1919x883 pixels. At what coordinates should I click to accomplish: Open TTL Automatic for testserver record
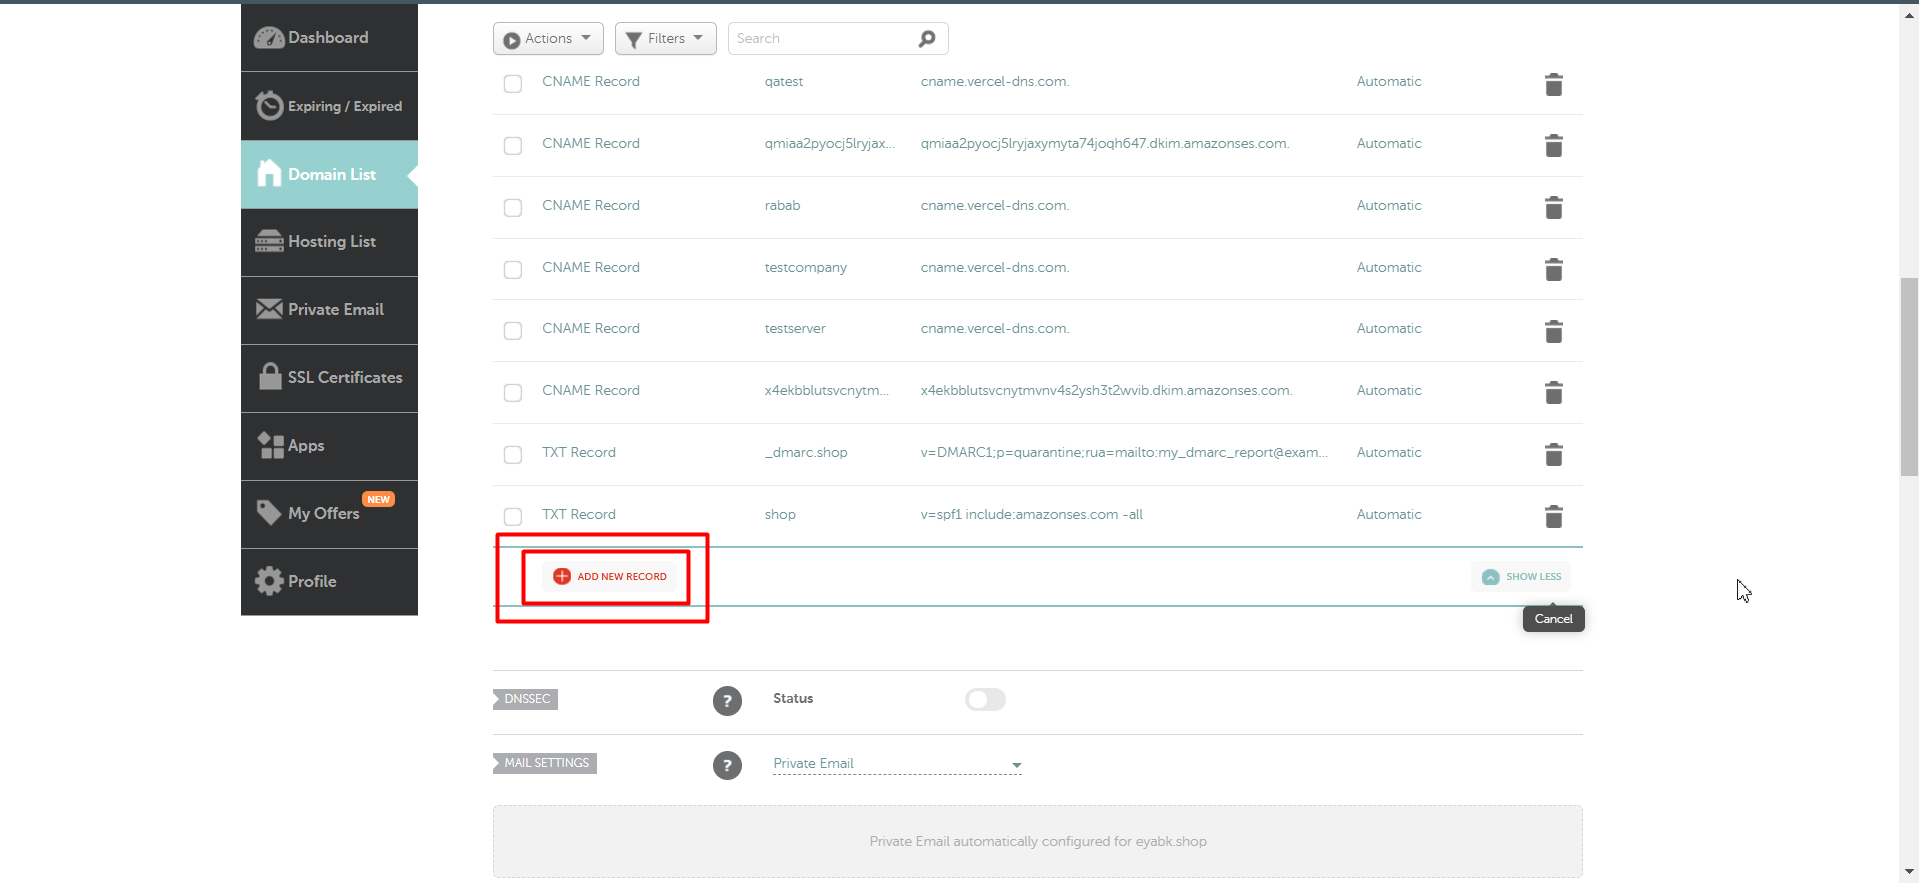[1389, 329]
